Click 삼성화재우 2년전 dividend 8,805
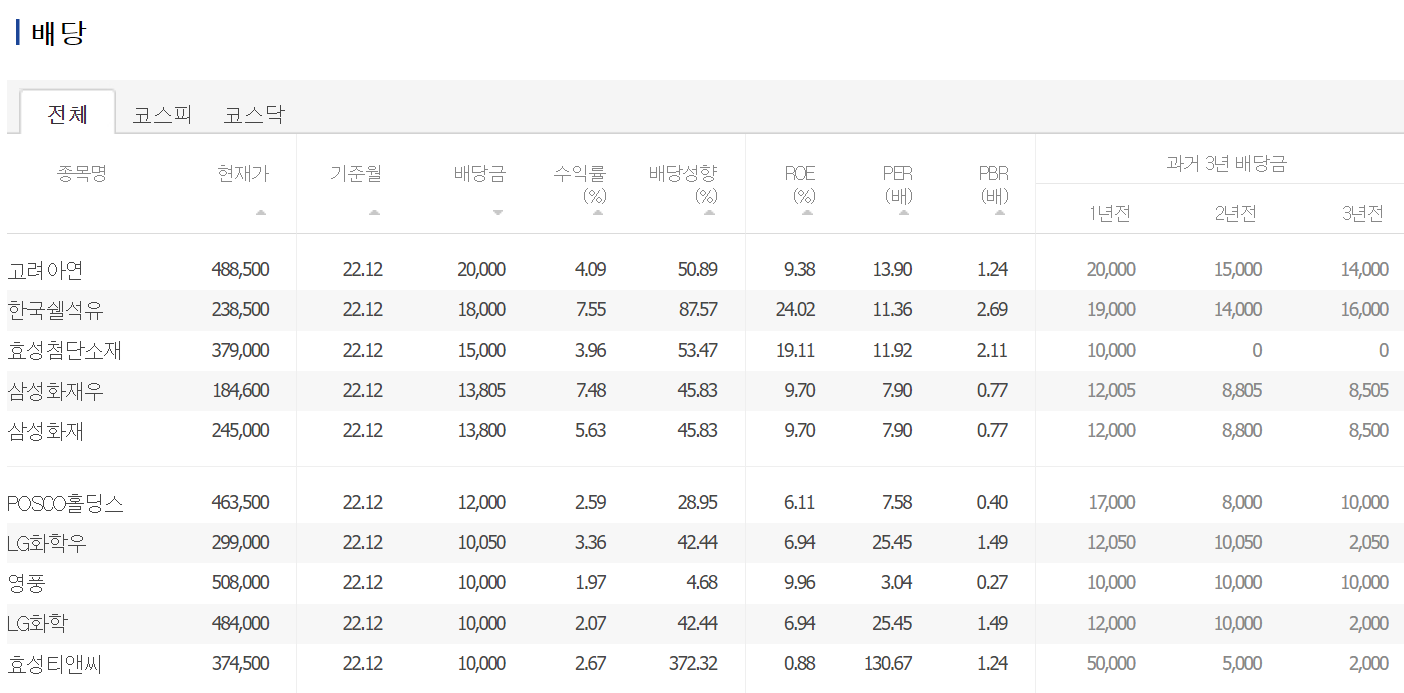The height and width of the screenshot is (693, 1404). (1242, 391)
